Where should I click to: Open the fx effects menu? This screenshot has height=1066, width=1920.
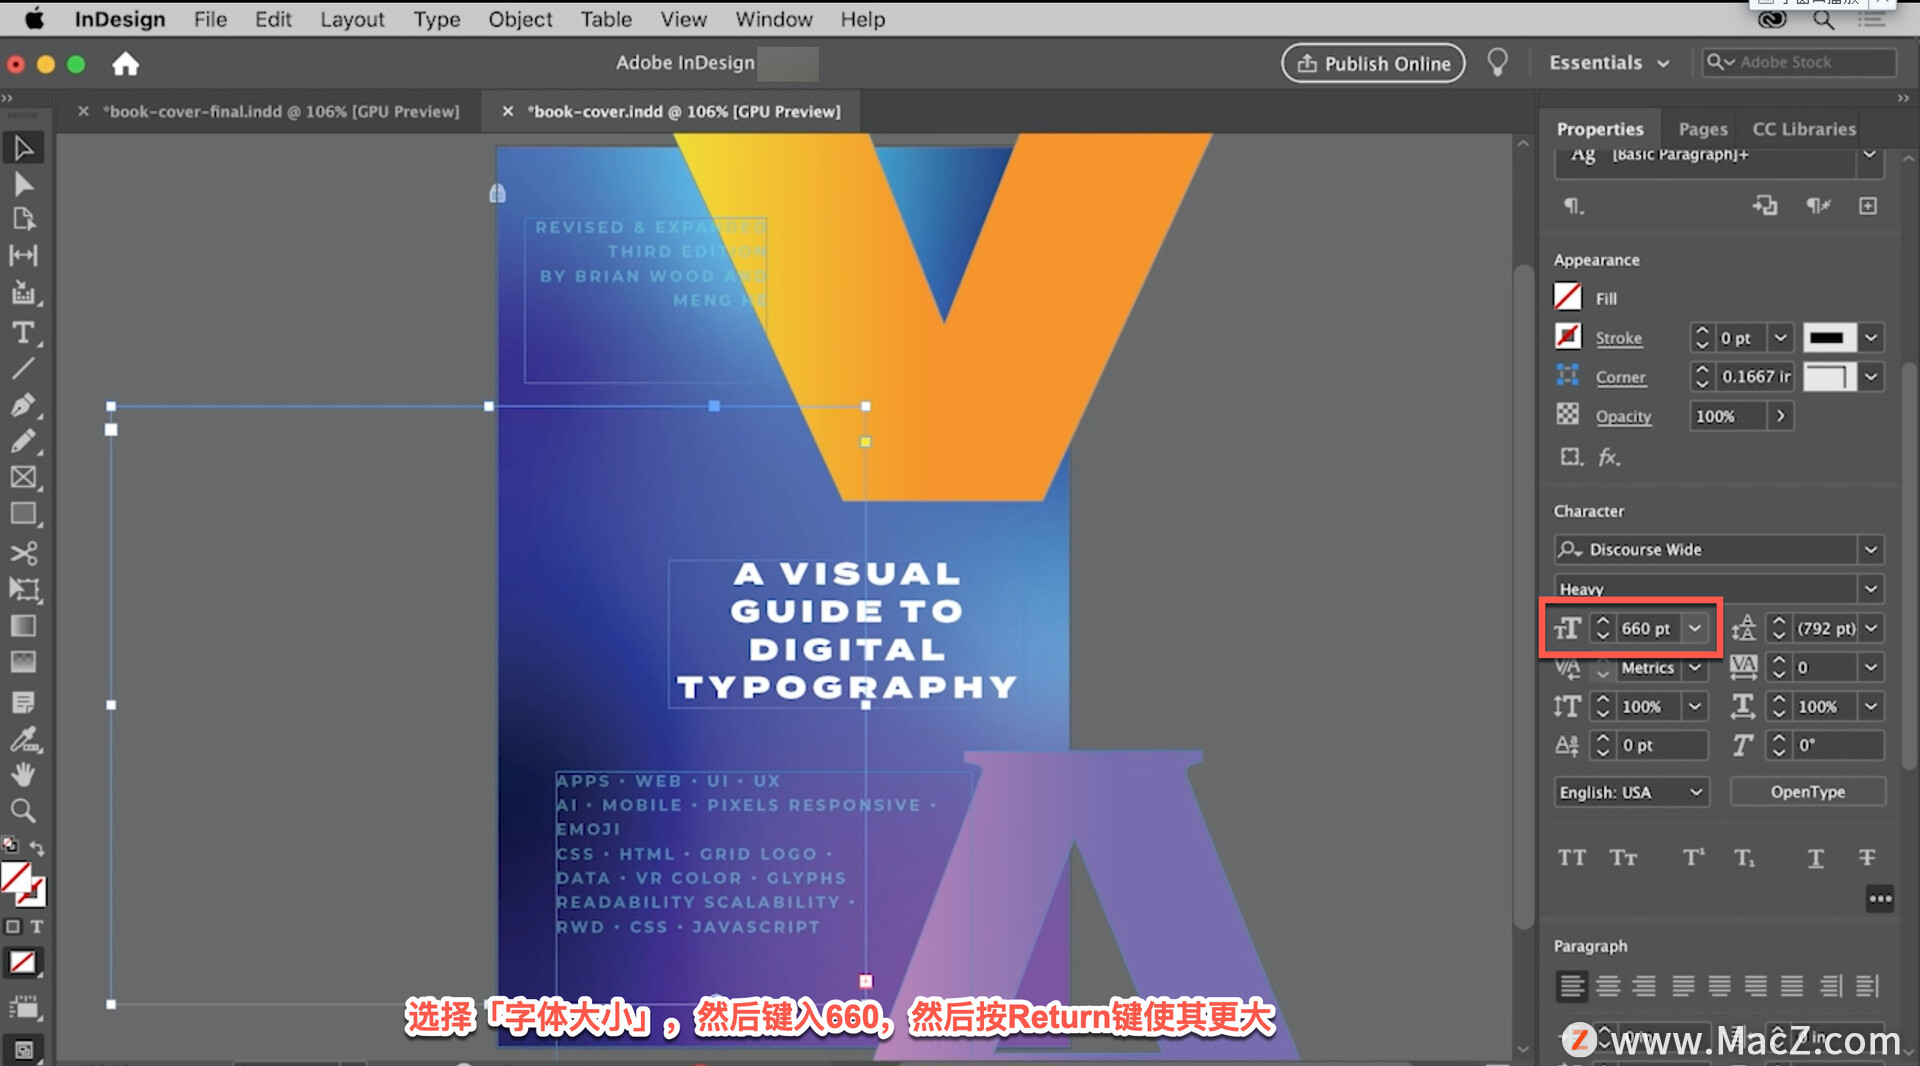point(1608,457)
